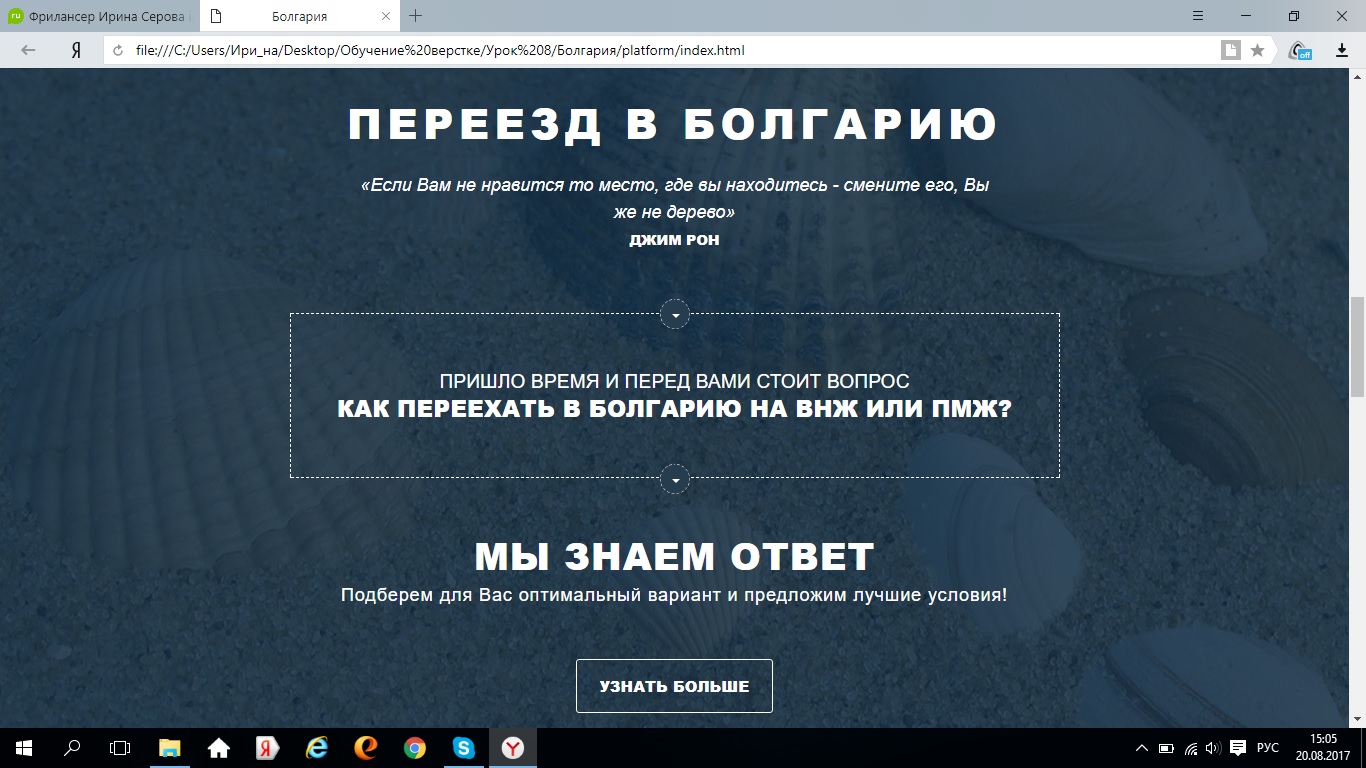Click the line Подберем для Вас оптимальный вариант

(x=674, y=595)
